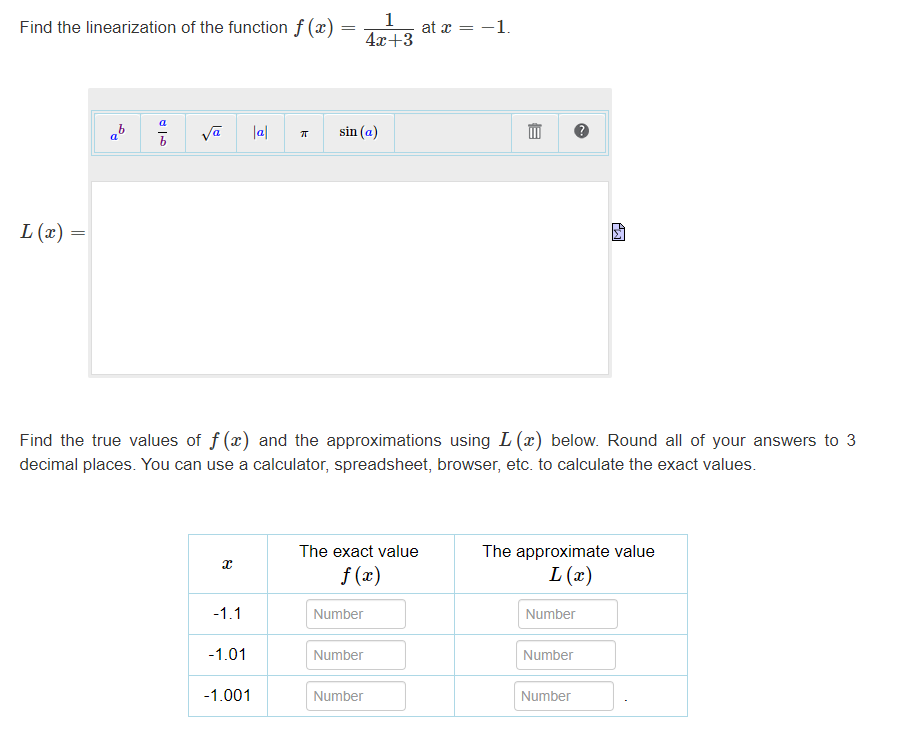The image size is (899, 751).
Task: Insert the pi symbol from the palette
Action: (x=304, y=132)
